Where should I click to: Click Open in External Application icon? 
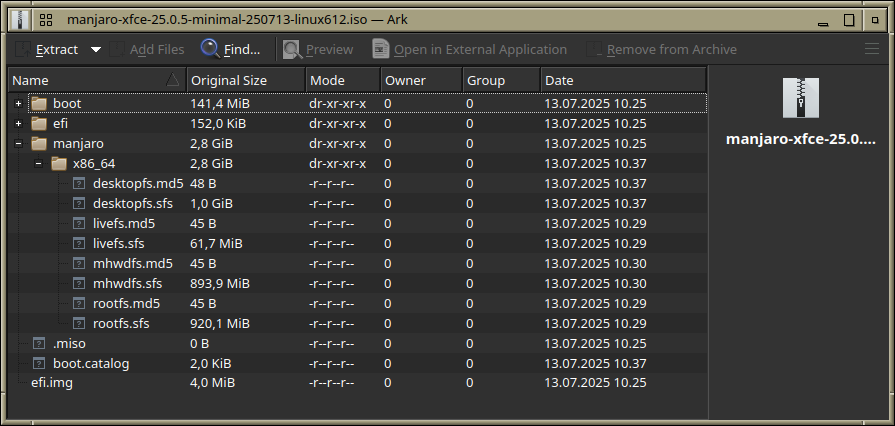pos(381,50)
